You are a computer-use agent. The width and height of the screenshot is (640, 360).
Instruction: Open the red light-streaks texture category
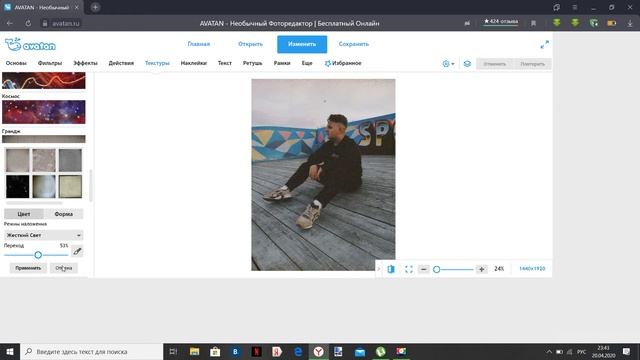coord(44,80)
